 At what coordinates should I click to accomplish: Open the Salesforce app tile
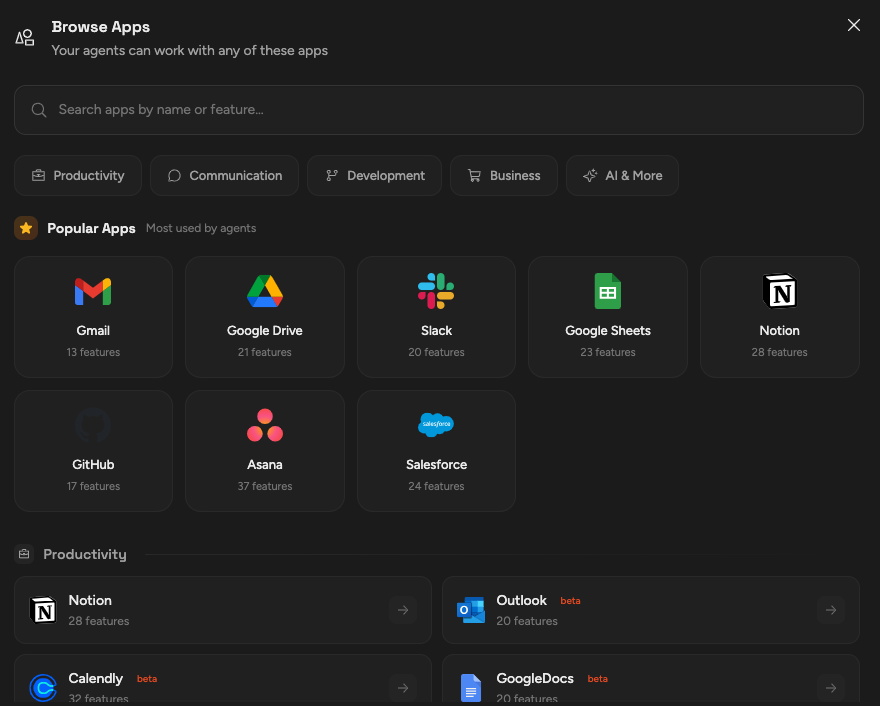pos(436,451)
